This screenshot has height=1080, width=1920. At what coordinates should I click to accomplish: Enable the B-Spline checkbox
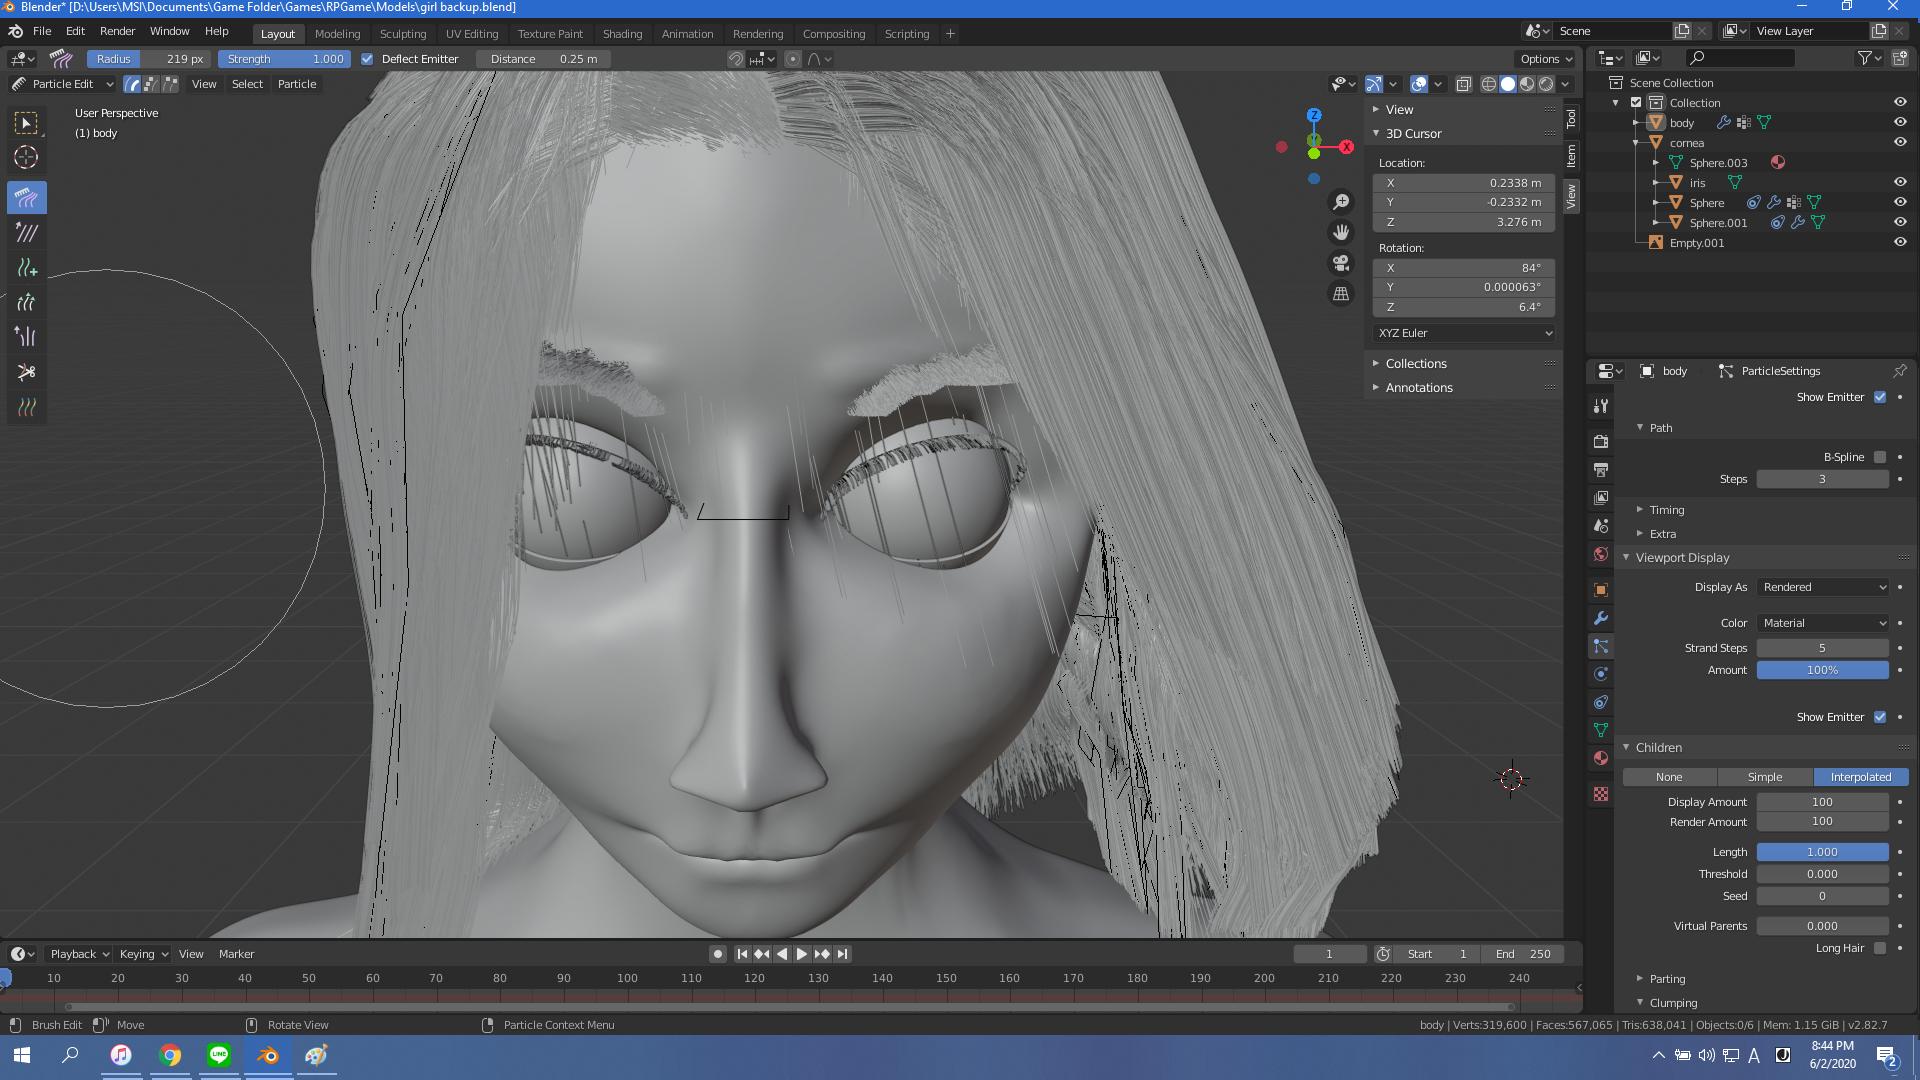(x=1880, y=457)
